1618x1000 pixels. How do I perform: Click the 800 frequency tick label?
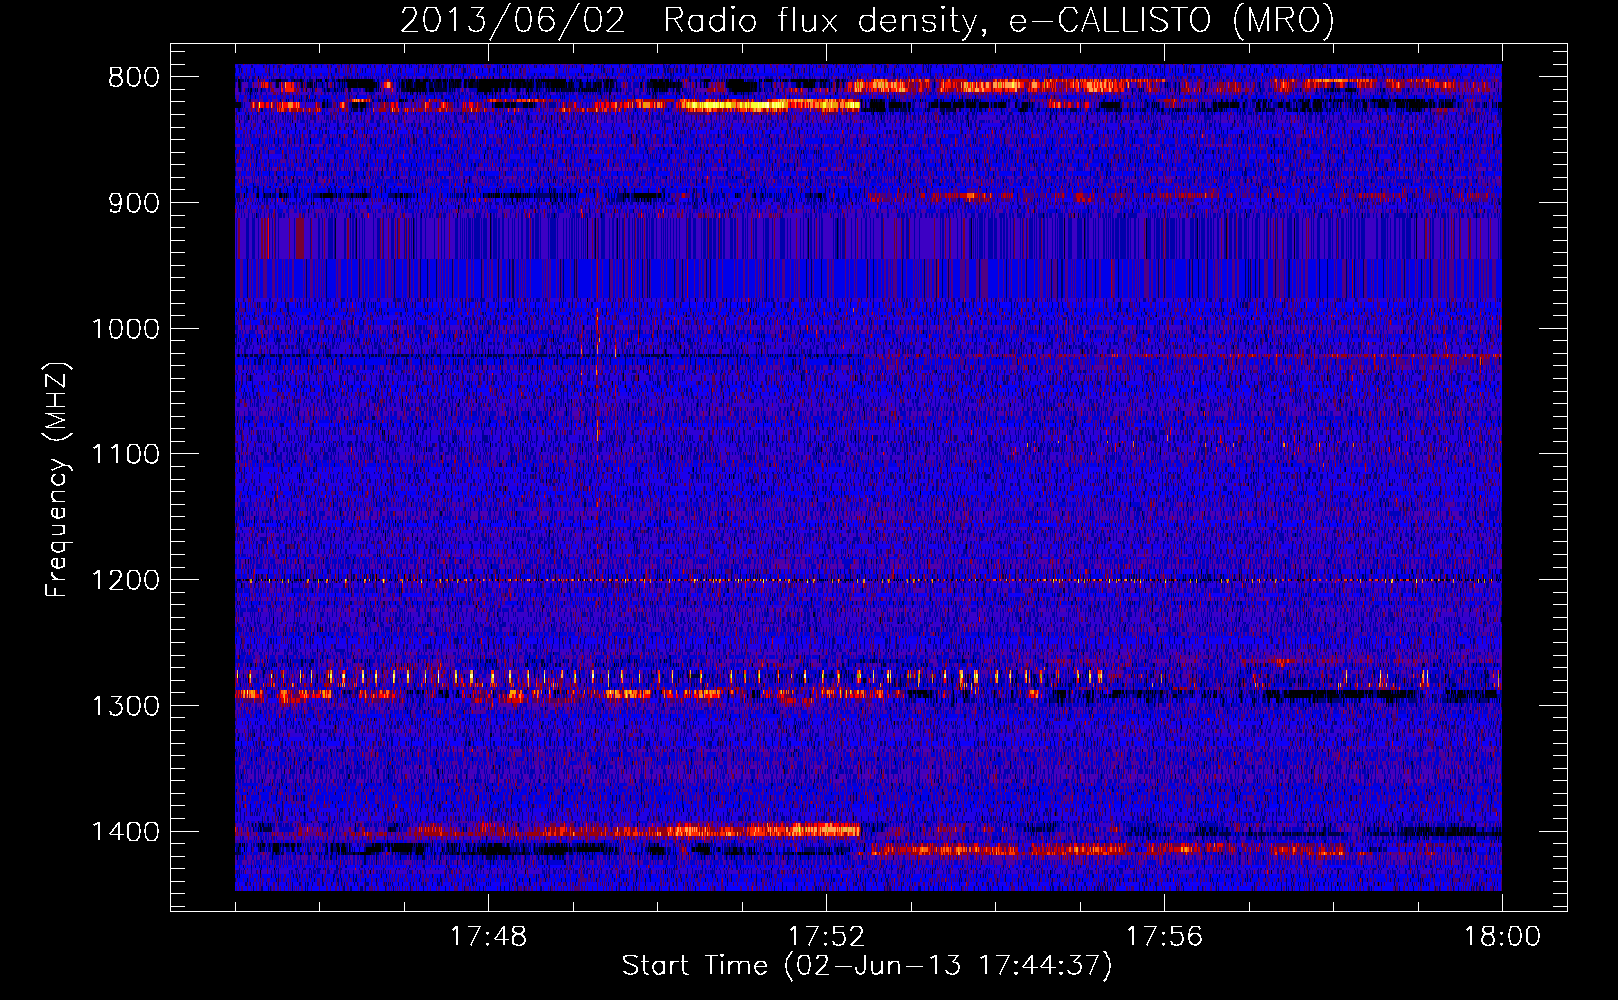tap(133, 78)
